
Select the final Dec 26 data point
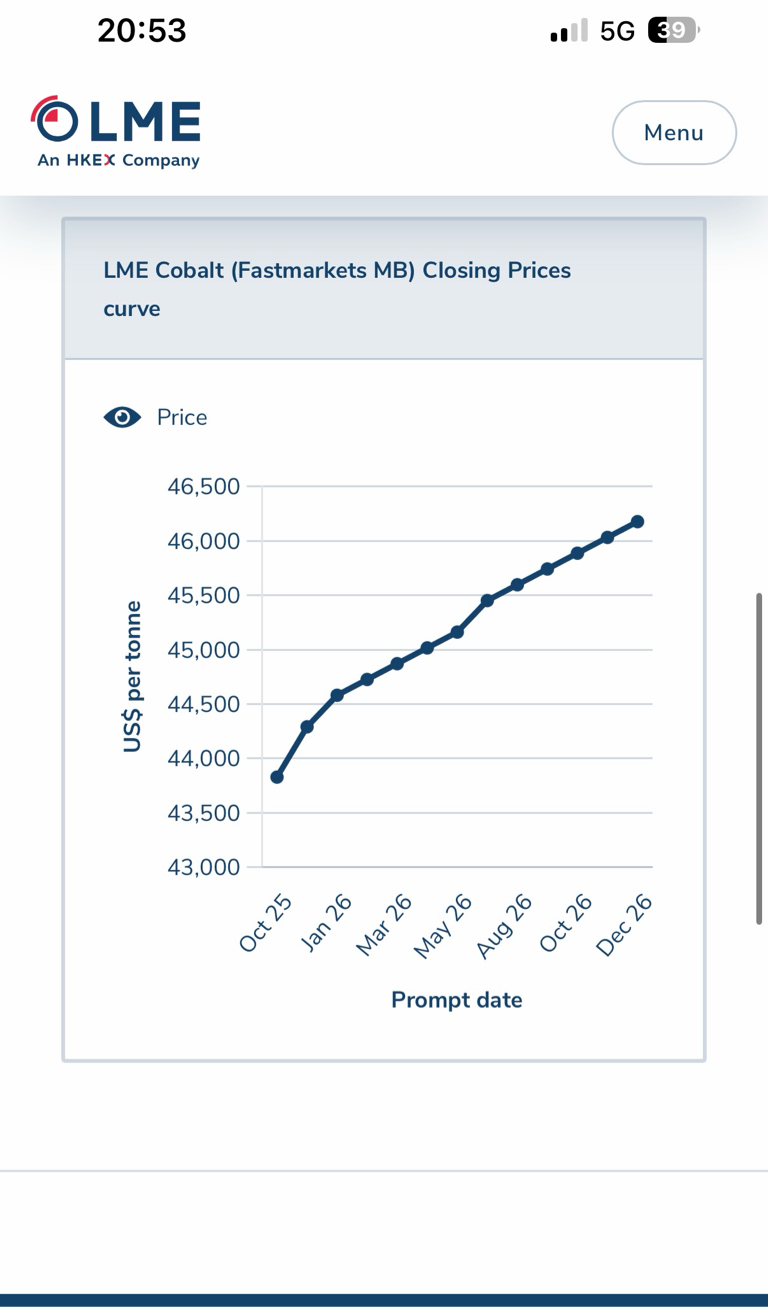pos(637,522)
